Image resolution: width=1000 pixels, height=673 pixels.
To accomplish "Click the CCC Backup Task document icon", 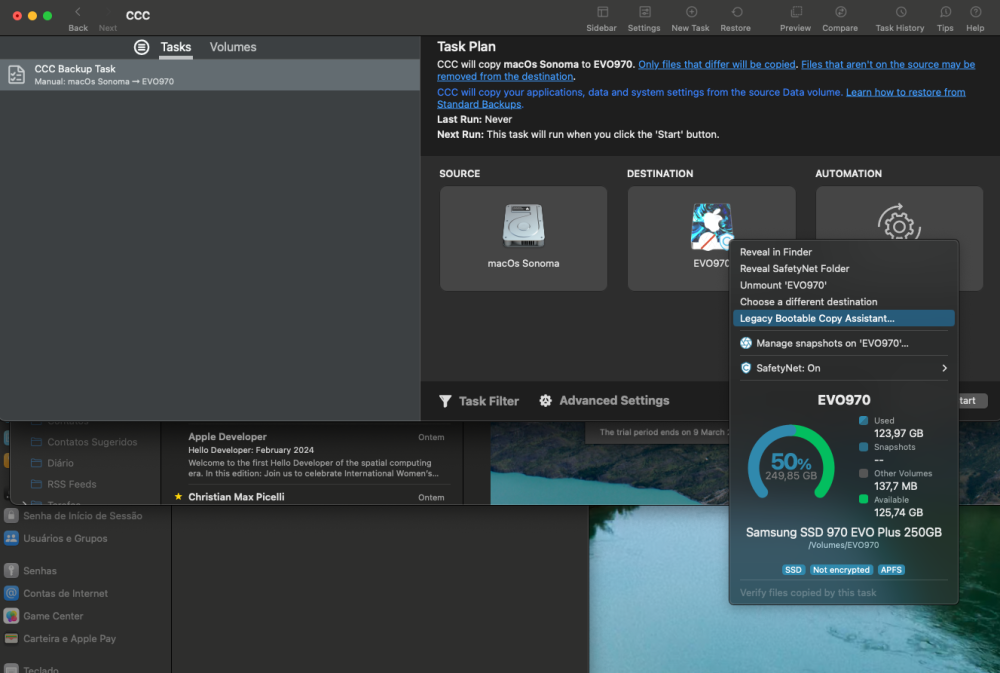I will [x=17, y=75].
